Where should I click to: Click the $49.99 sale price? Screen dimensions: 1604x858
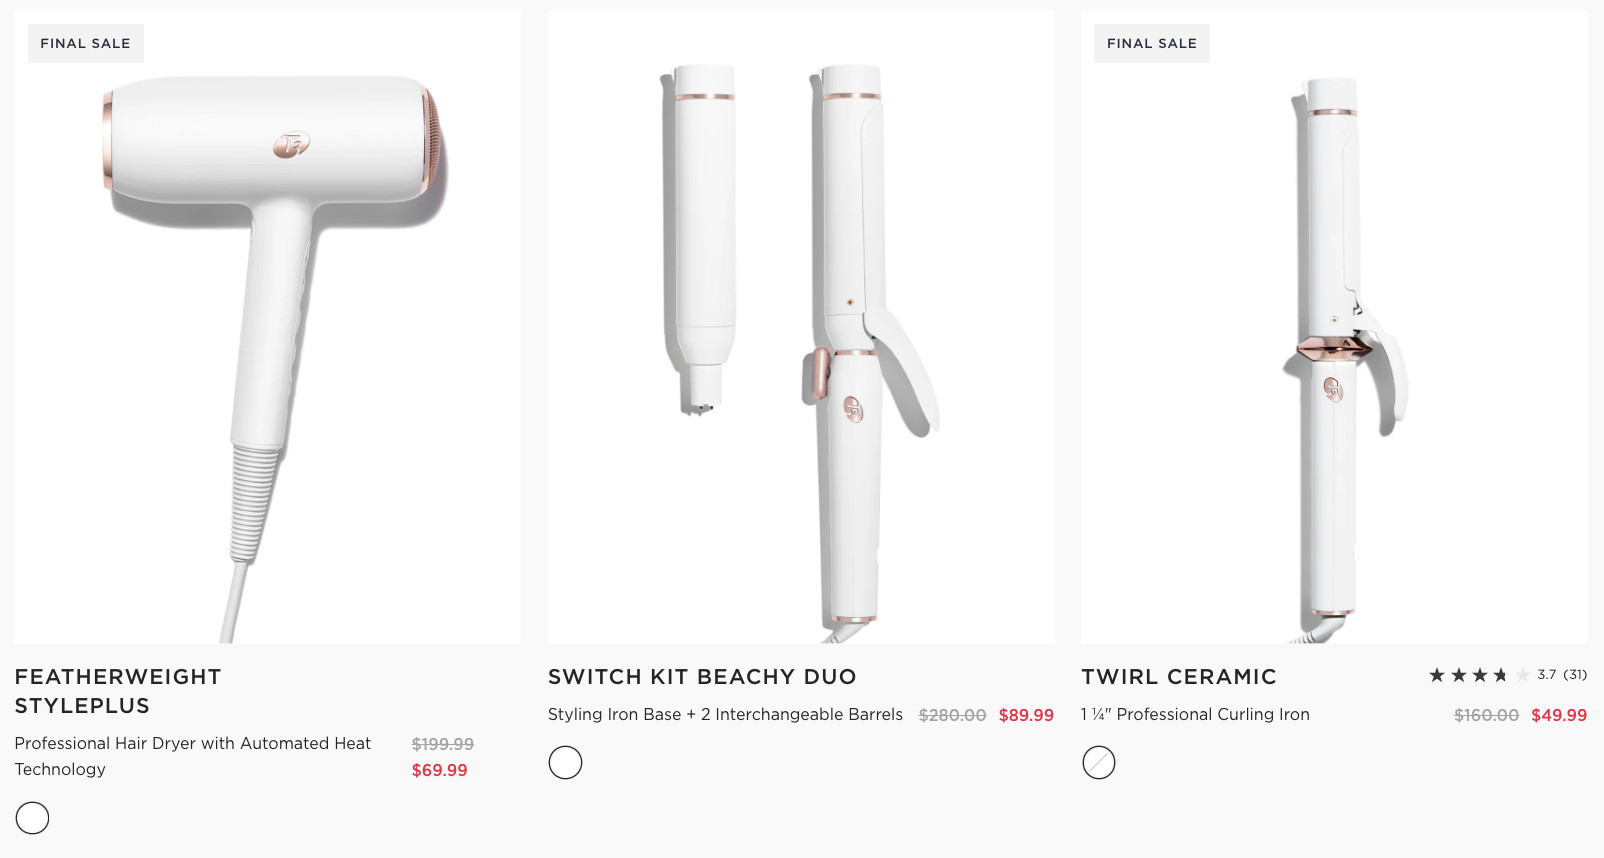(1559, 715)
